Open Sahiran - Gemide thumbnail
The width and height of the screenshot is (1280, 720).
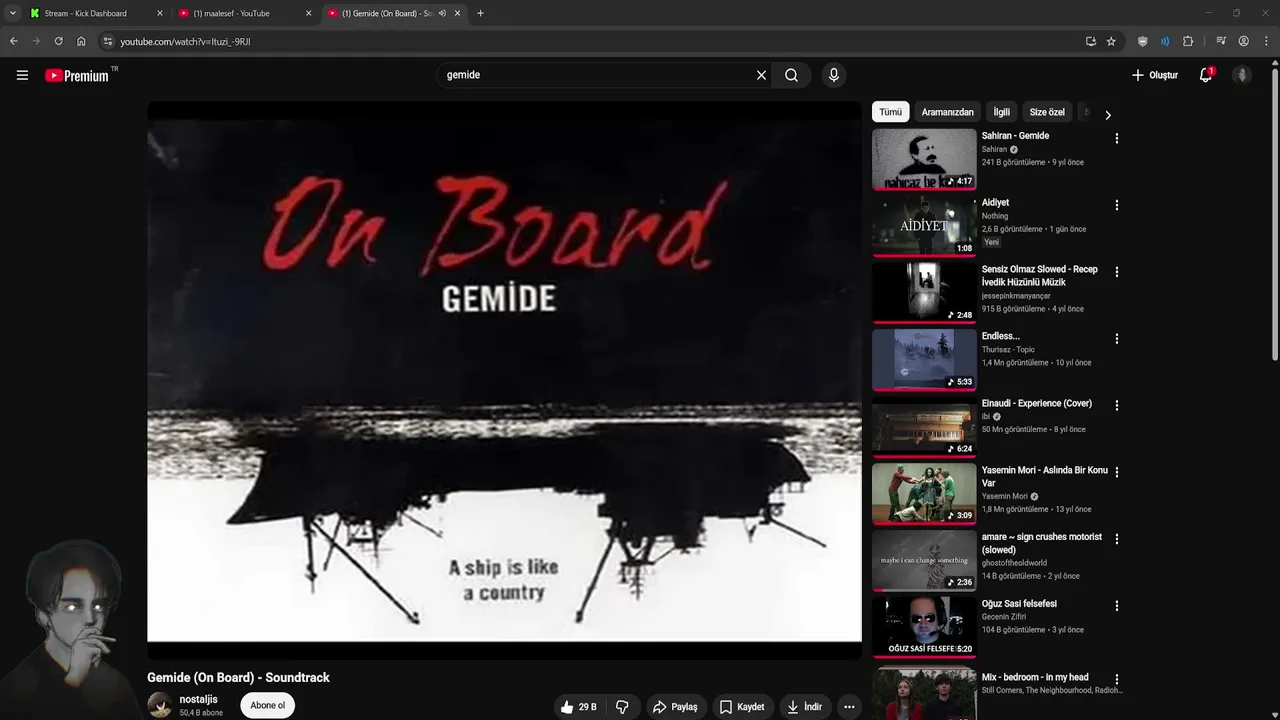tap(924, 158)
